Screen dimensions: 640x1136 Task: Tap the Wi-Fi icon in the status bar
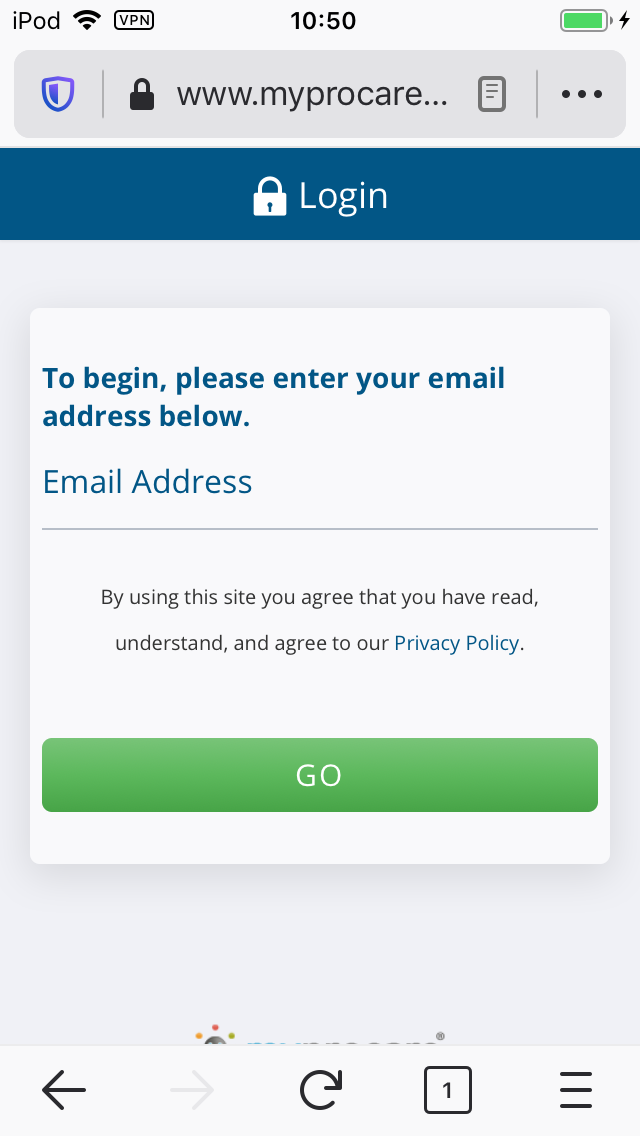pos(88,19)
